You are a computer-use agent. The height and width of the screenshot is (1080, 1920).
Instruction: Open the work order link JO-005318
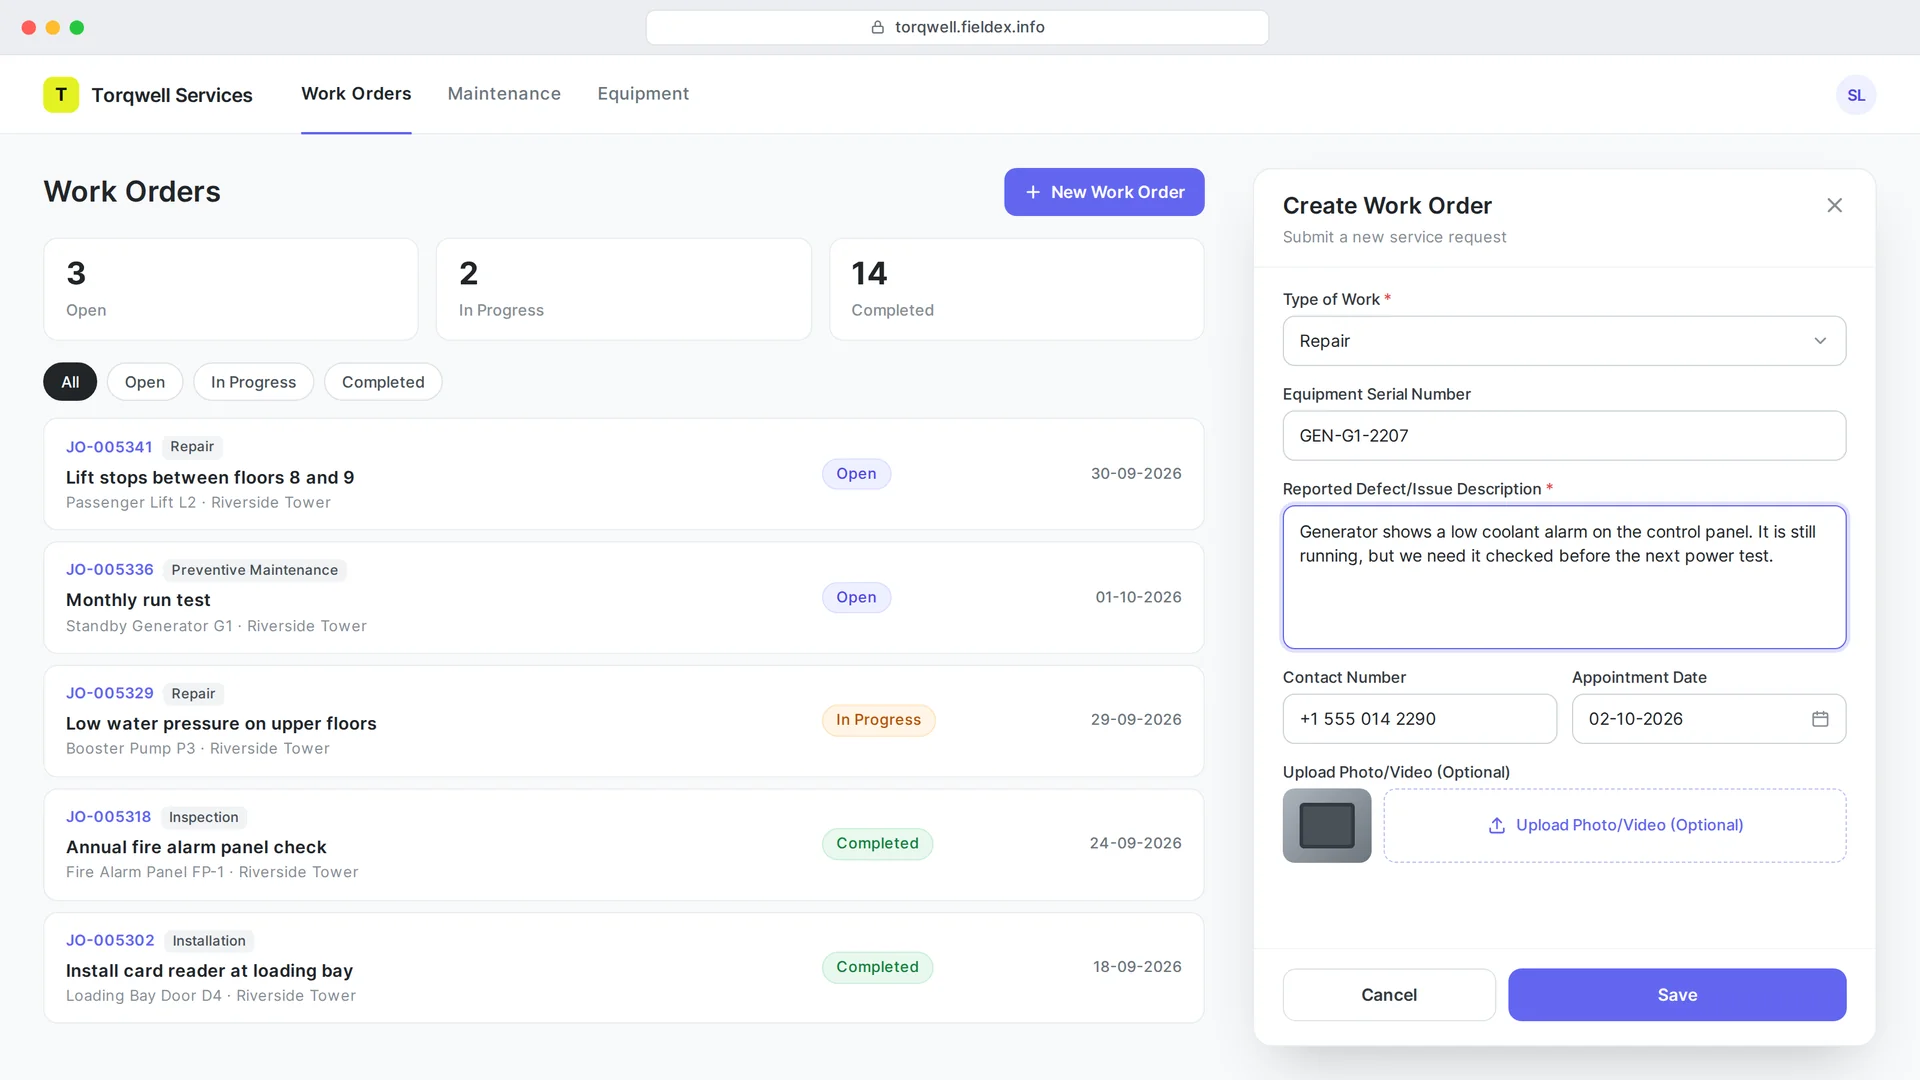click(108, 817)
